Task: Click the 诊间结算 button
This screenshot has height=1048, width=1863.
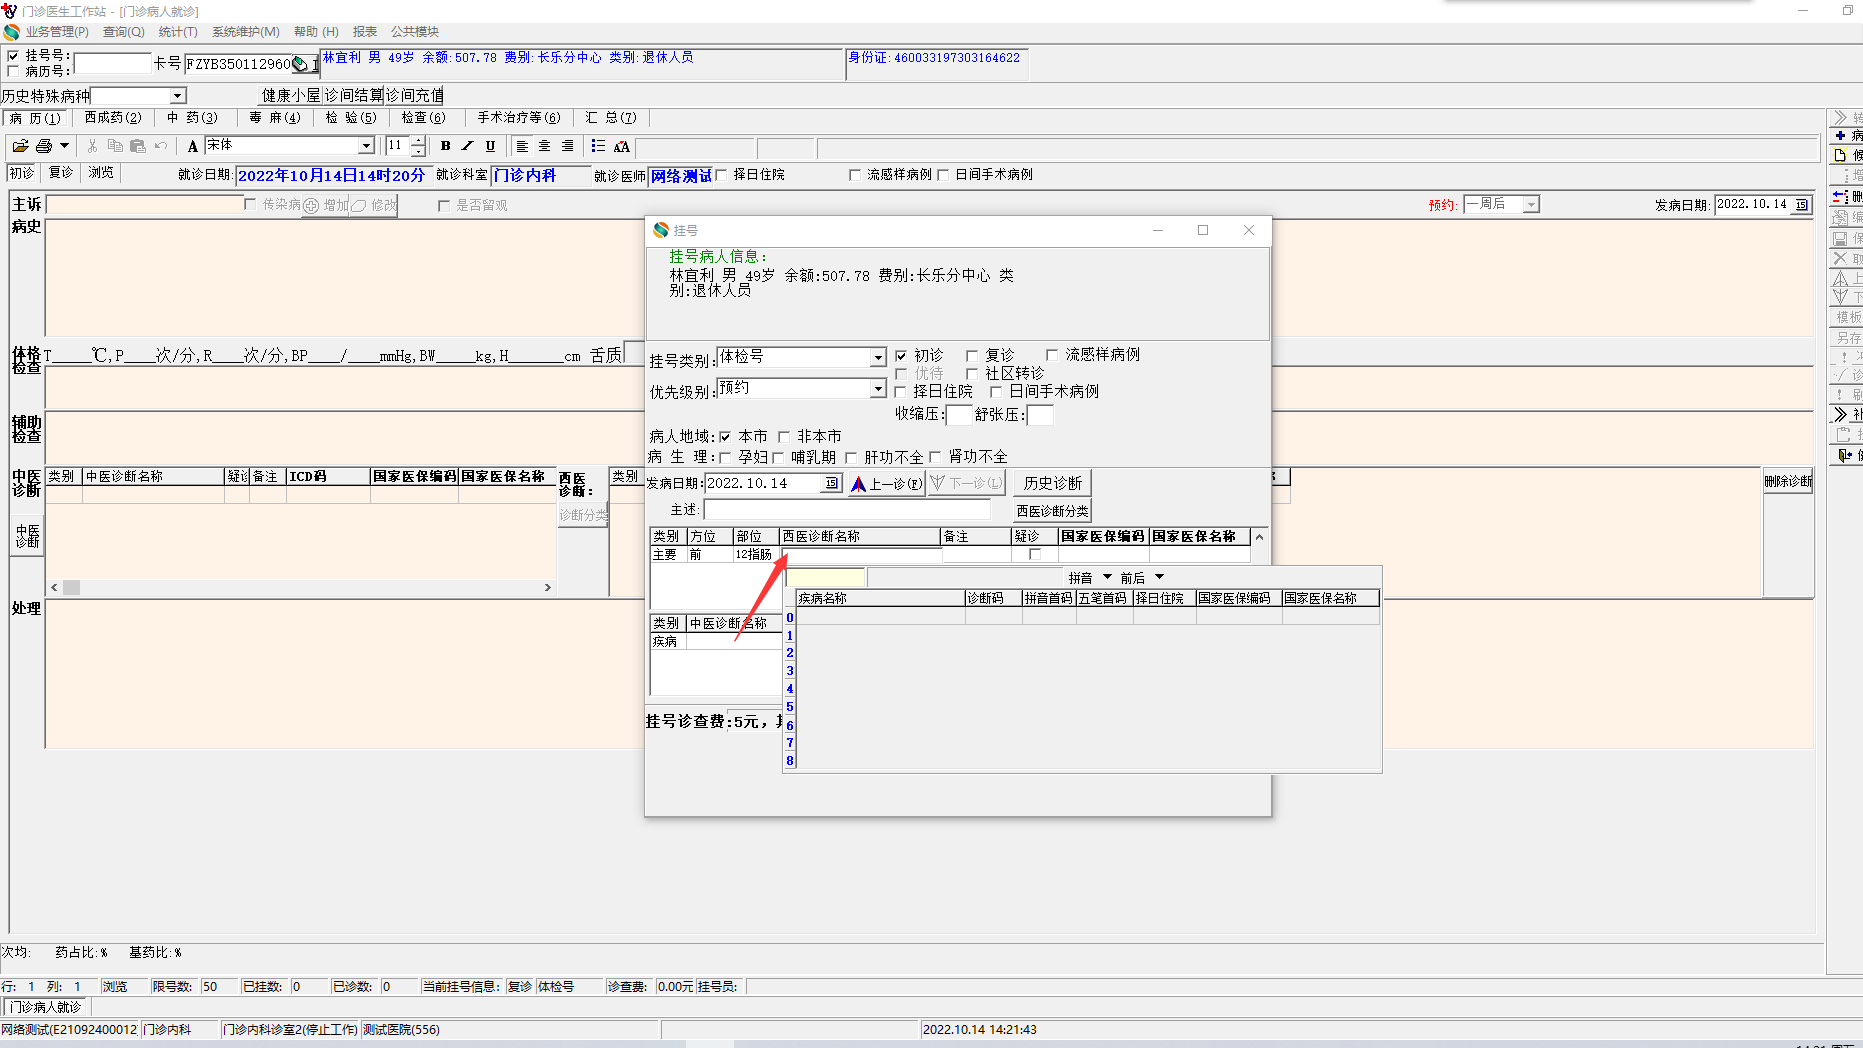Action: pyautogui.click(x=354, y=95)
